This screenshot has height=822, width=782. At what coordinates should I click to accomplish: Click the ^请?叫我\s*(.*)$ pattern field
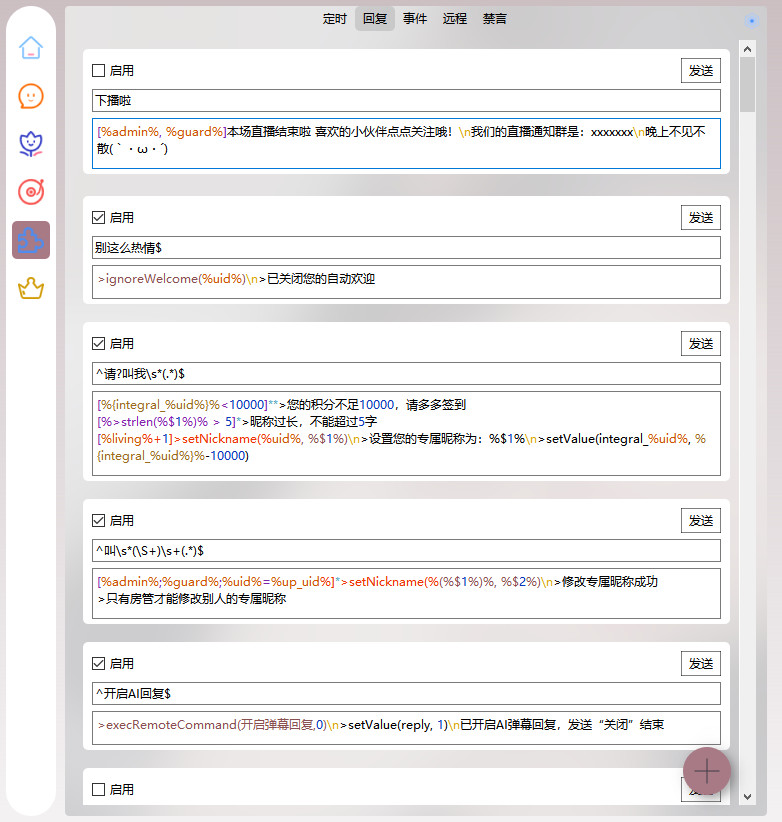pos(406,374)
